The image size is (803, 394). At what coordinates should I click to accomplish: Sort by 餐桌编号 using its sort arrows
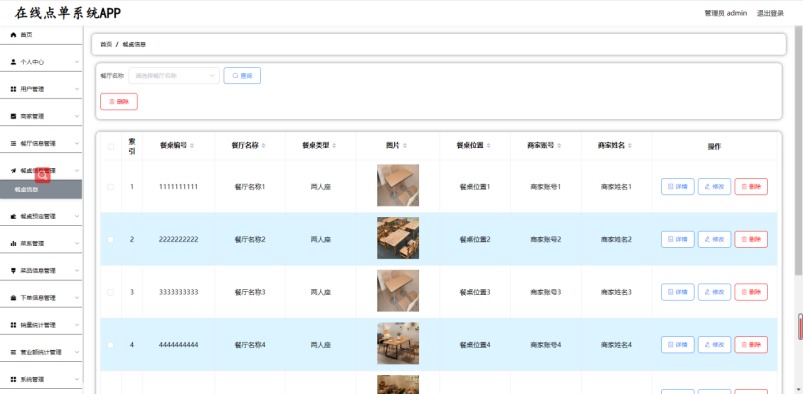(x=192, y=146)
